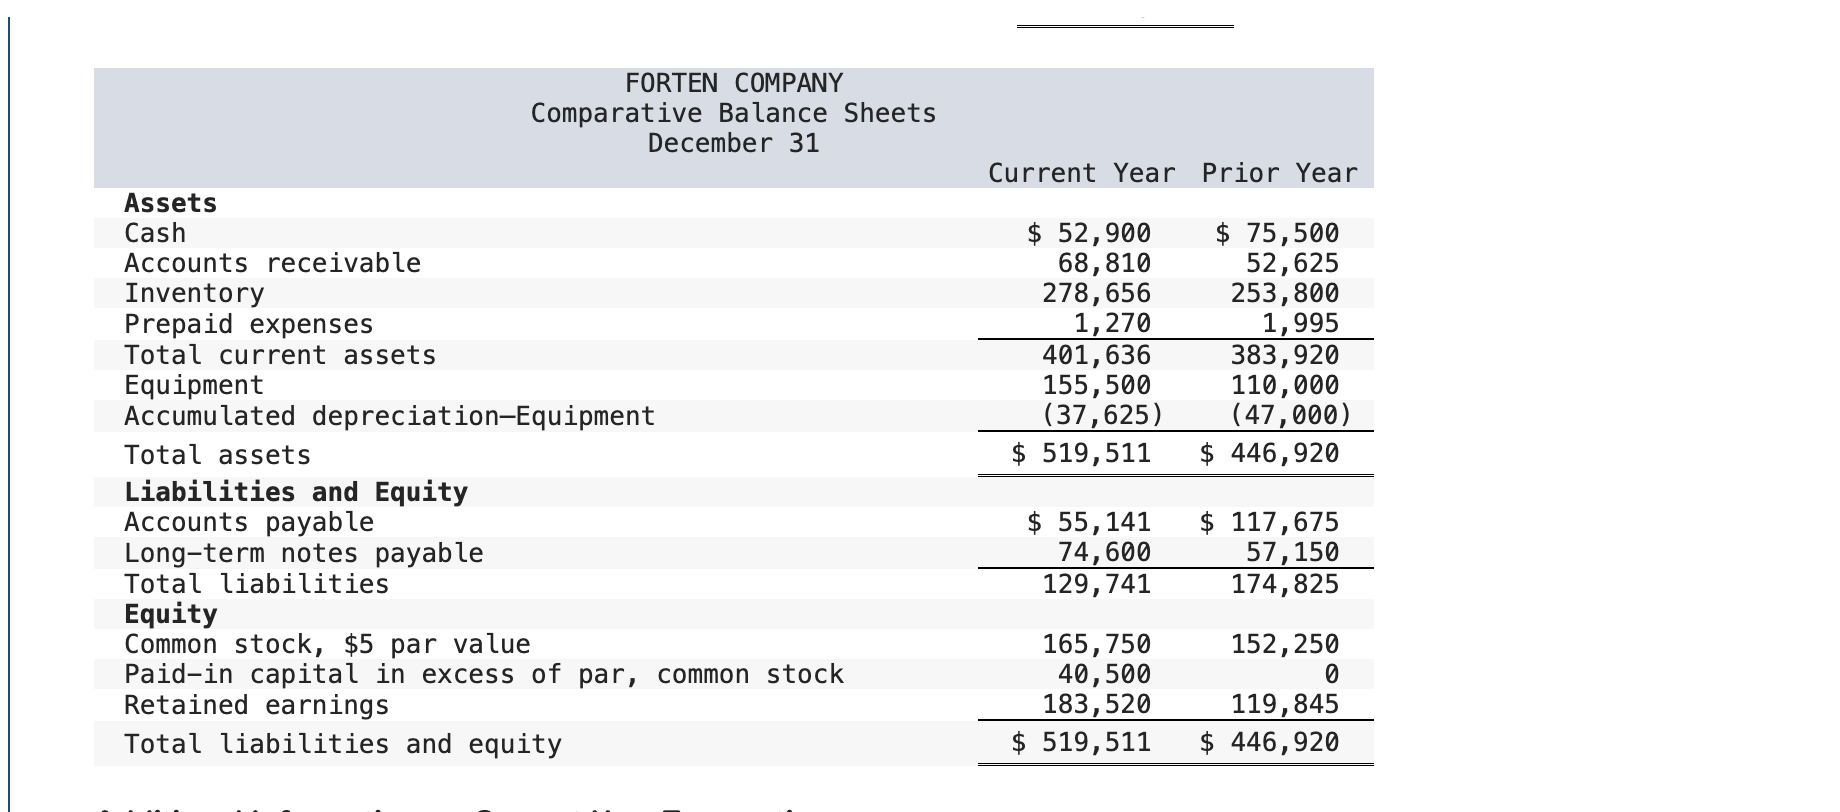Click the Cash row label
This screenshot has width=1840, height=812.
pyautogui.click(x=155, y=233)
